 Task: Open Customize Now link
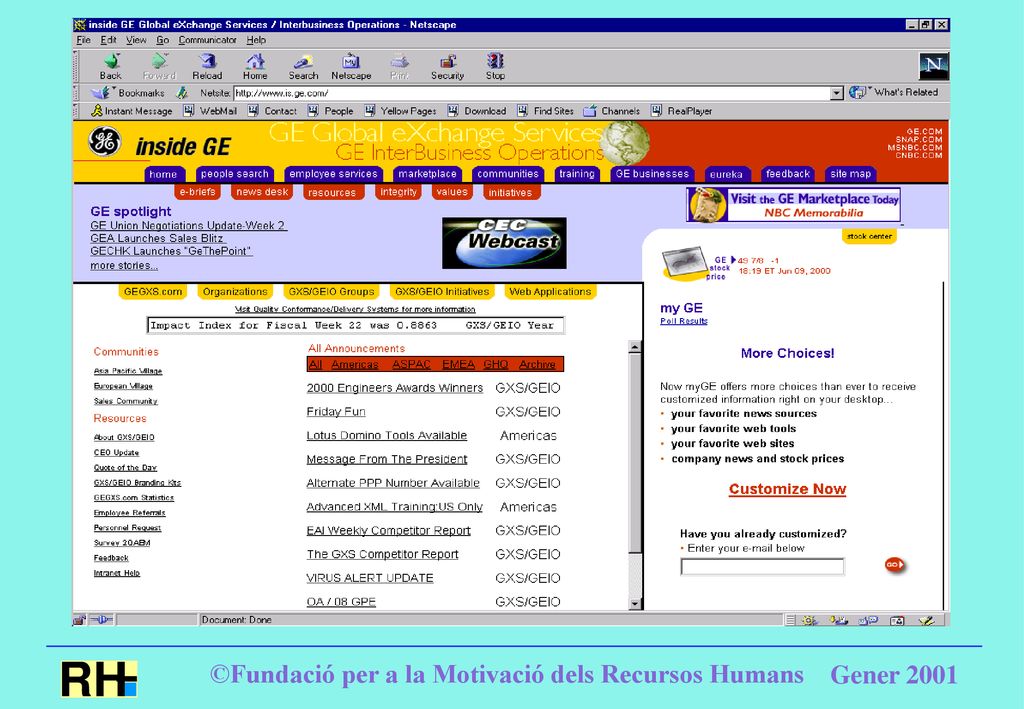pyautogui.click(x=787, y=489)
